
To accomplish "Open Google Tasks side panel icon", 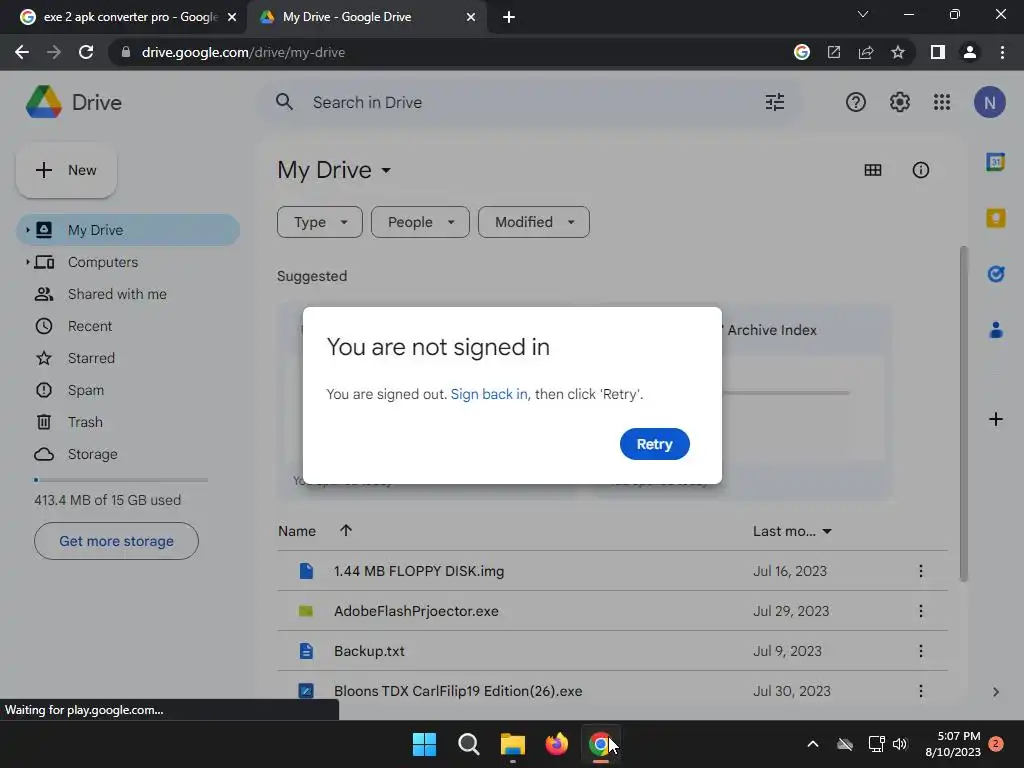I will pos(995,274).
